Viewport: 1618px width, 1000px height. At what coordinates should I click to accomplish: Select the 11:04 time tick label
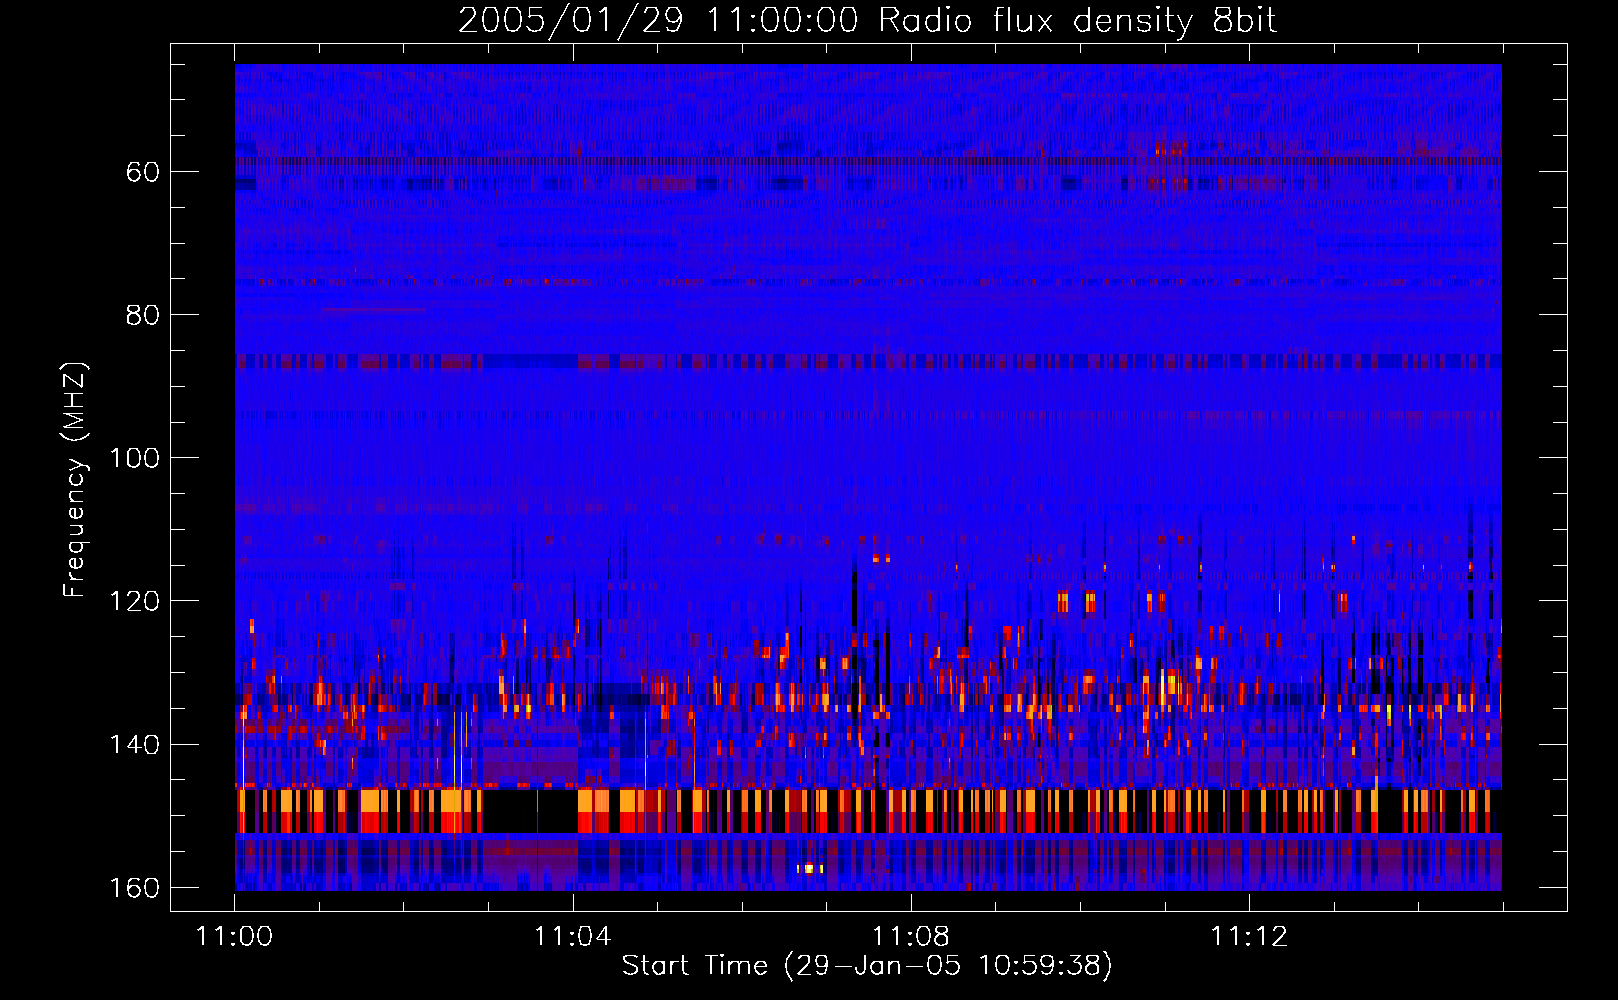pos(572,936)
